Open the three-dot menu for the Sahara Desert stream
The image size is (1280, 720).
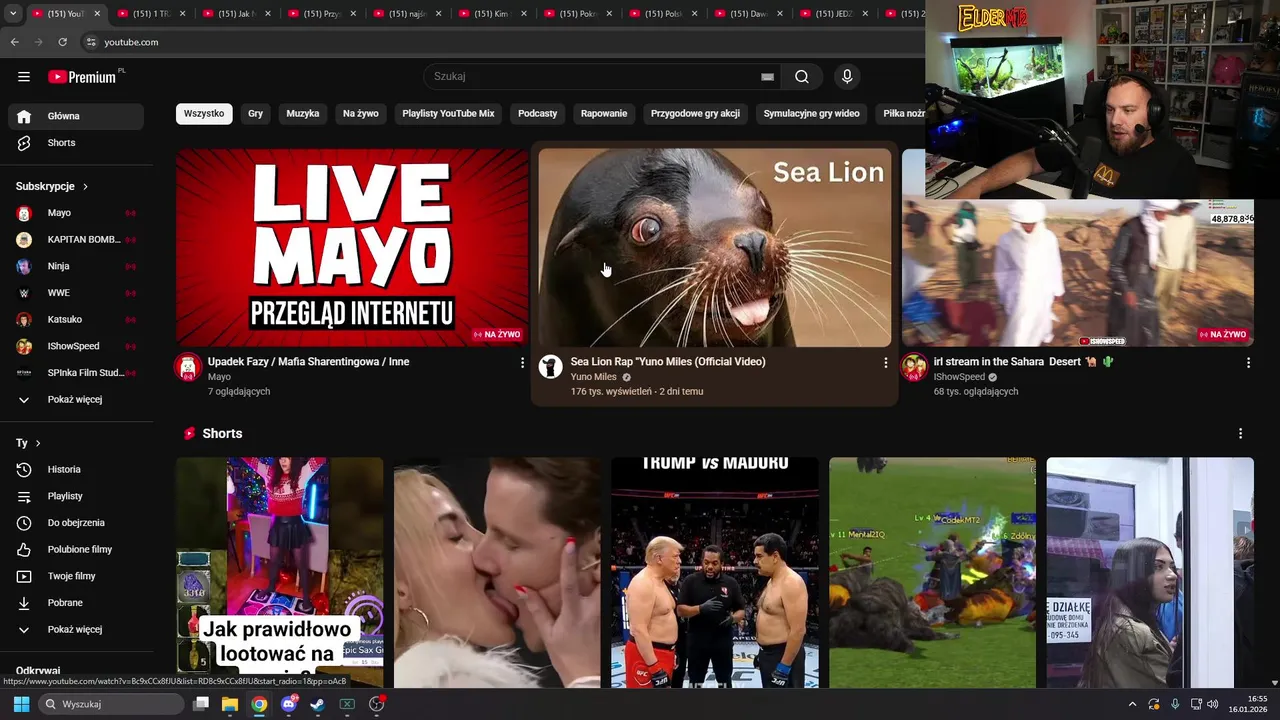pos(1248,363)
